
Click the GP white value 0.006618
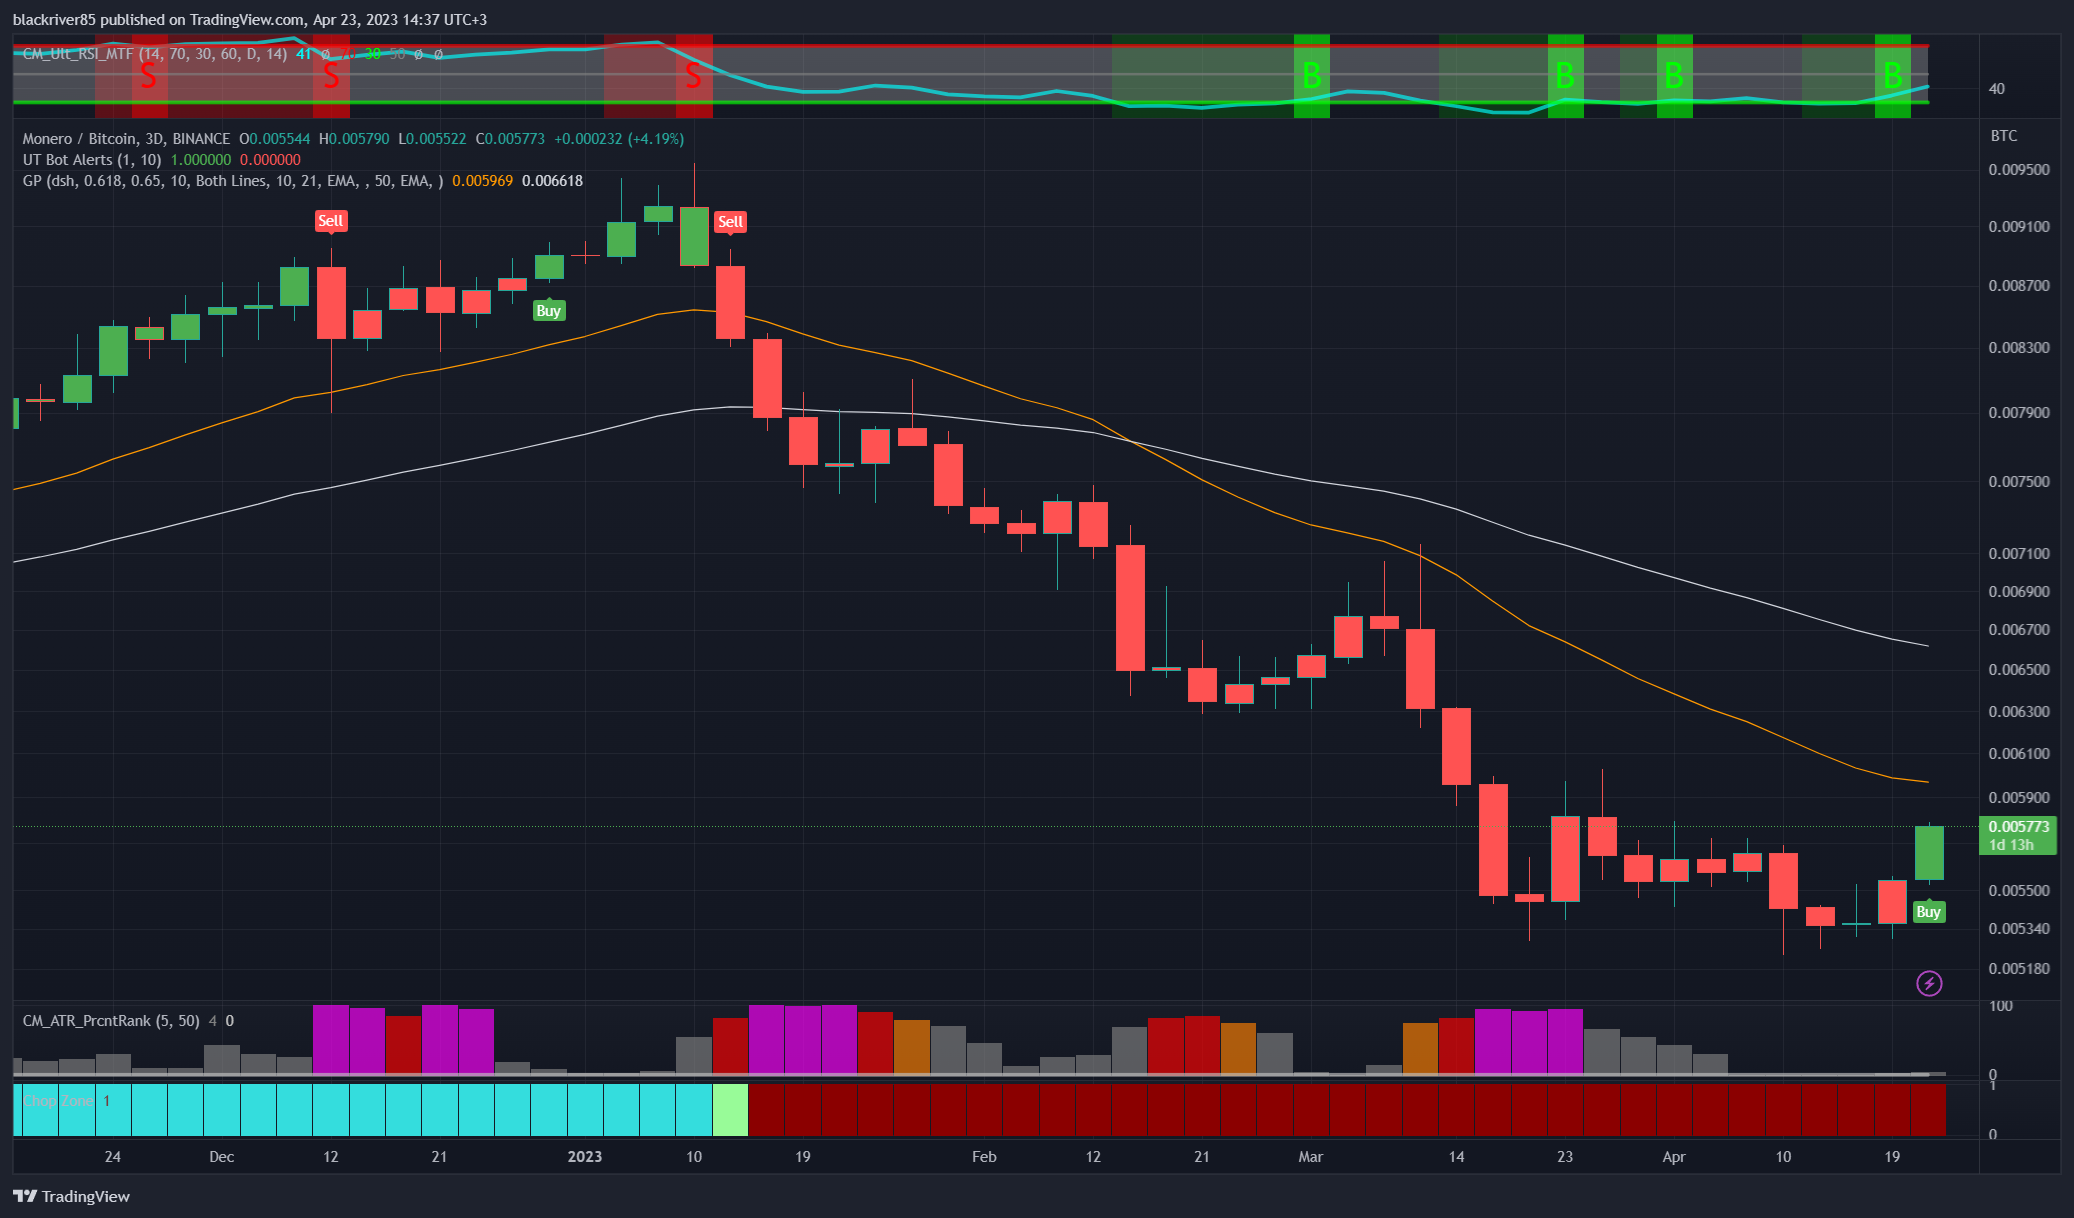[552, 181]
